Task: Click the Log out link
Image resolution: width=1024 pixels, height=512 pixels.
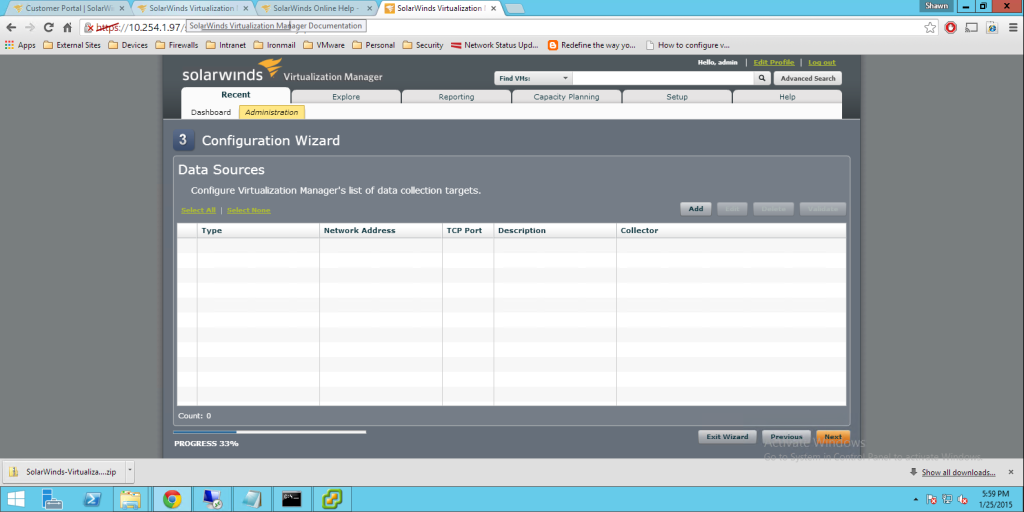Action: (822, 63)
